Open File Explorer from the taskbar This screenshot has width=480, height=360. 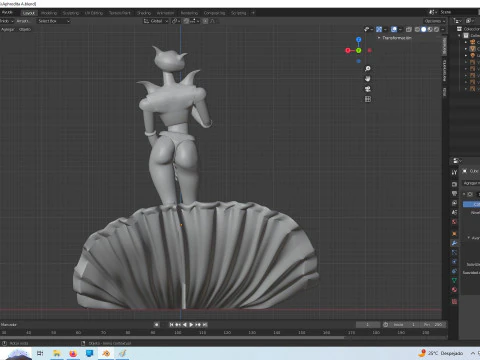click(x=57, y=353)
